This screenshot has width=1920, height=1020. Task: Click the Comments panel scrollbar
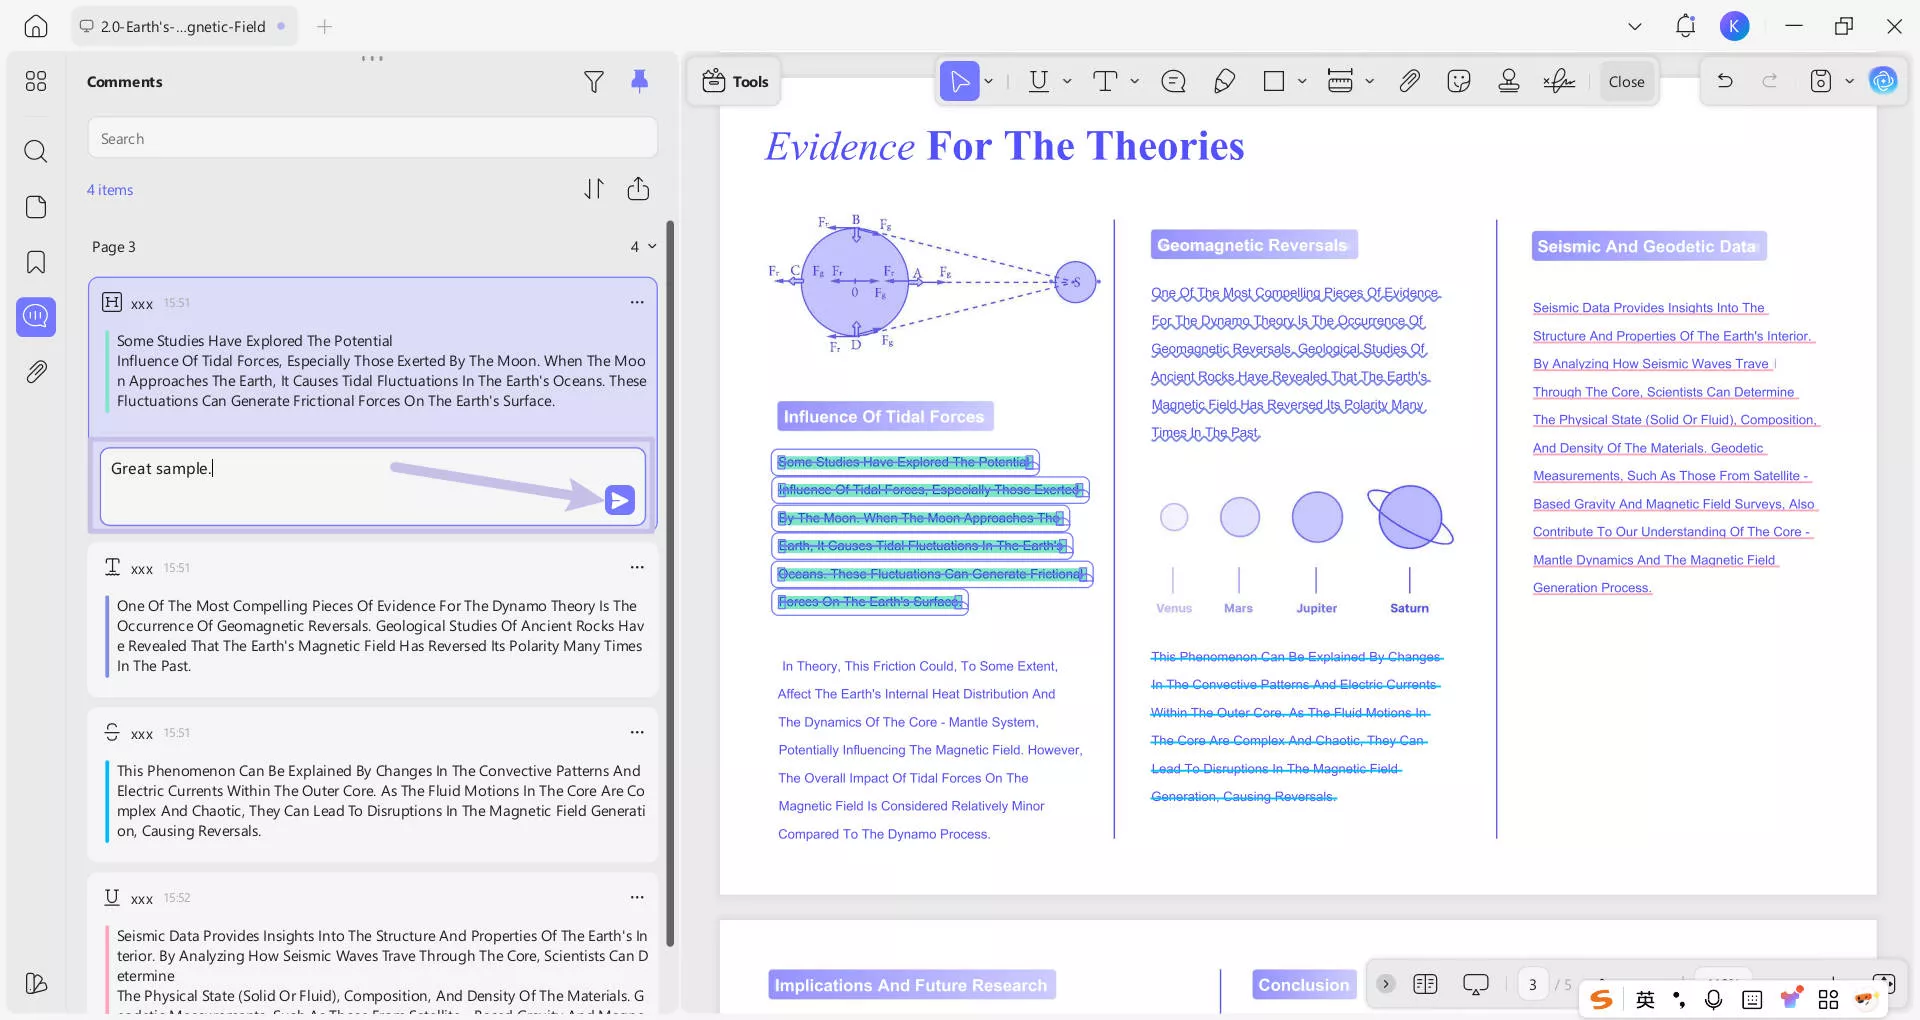[x=670, y=583]
